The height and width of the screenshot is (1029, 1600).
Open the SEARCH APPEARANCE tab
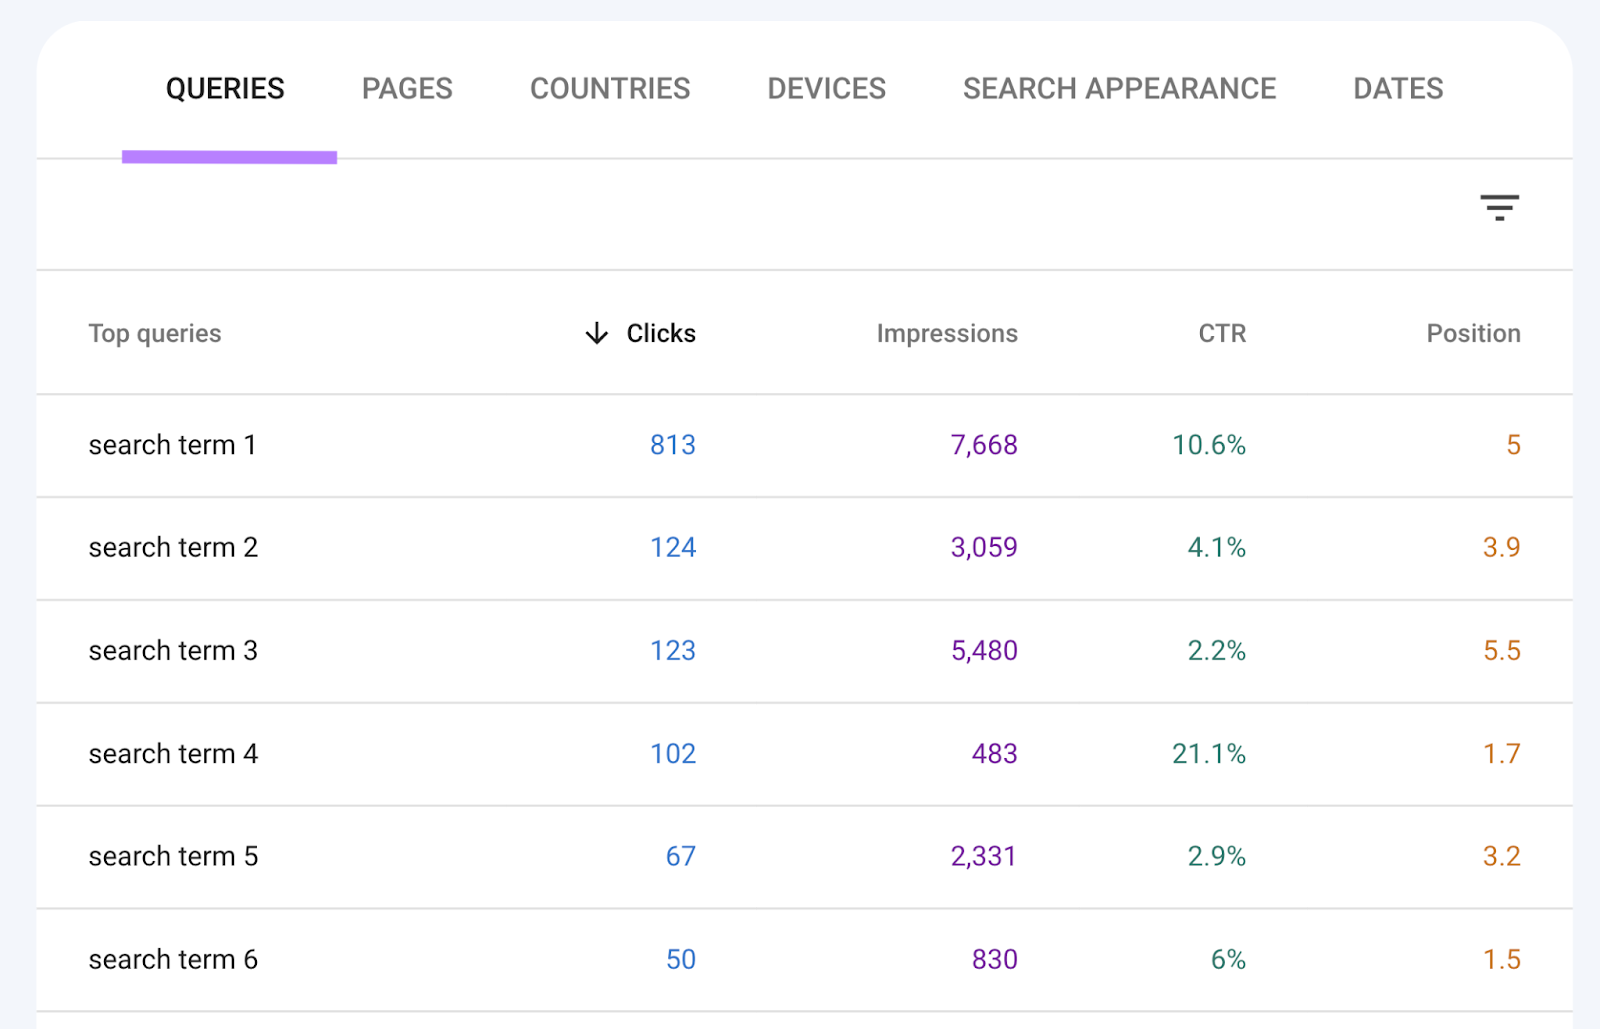[1119, 88]
